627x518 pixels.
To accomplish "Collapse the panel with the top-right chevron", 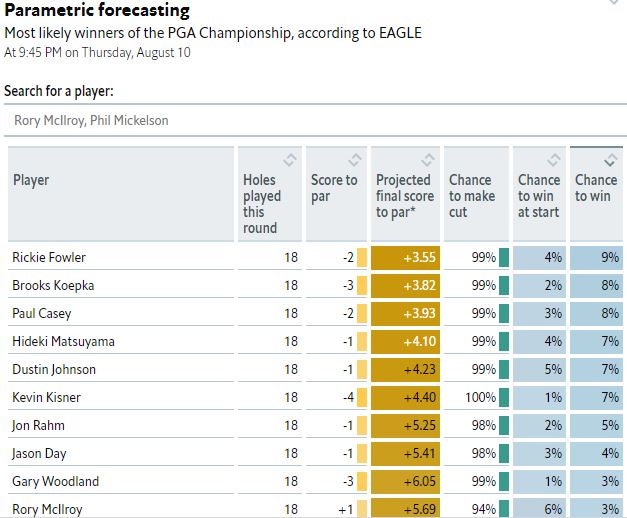I will pyautogui.click(x=612, y=4).
